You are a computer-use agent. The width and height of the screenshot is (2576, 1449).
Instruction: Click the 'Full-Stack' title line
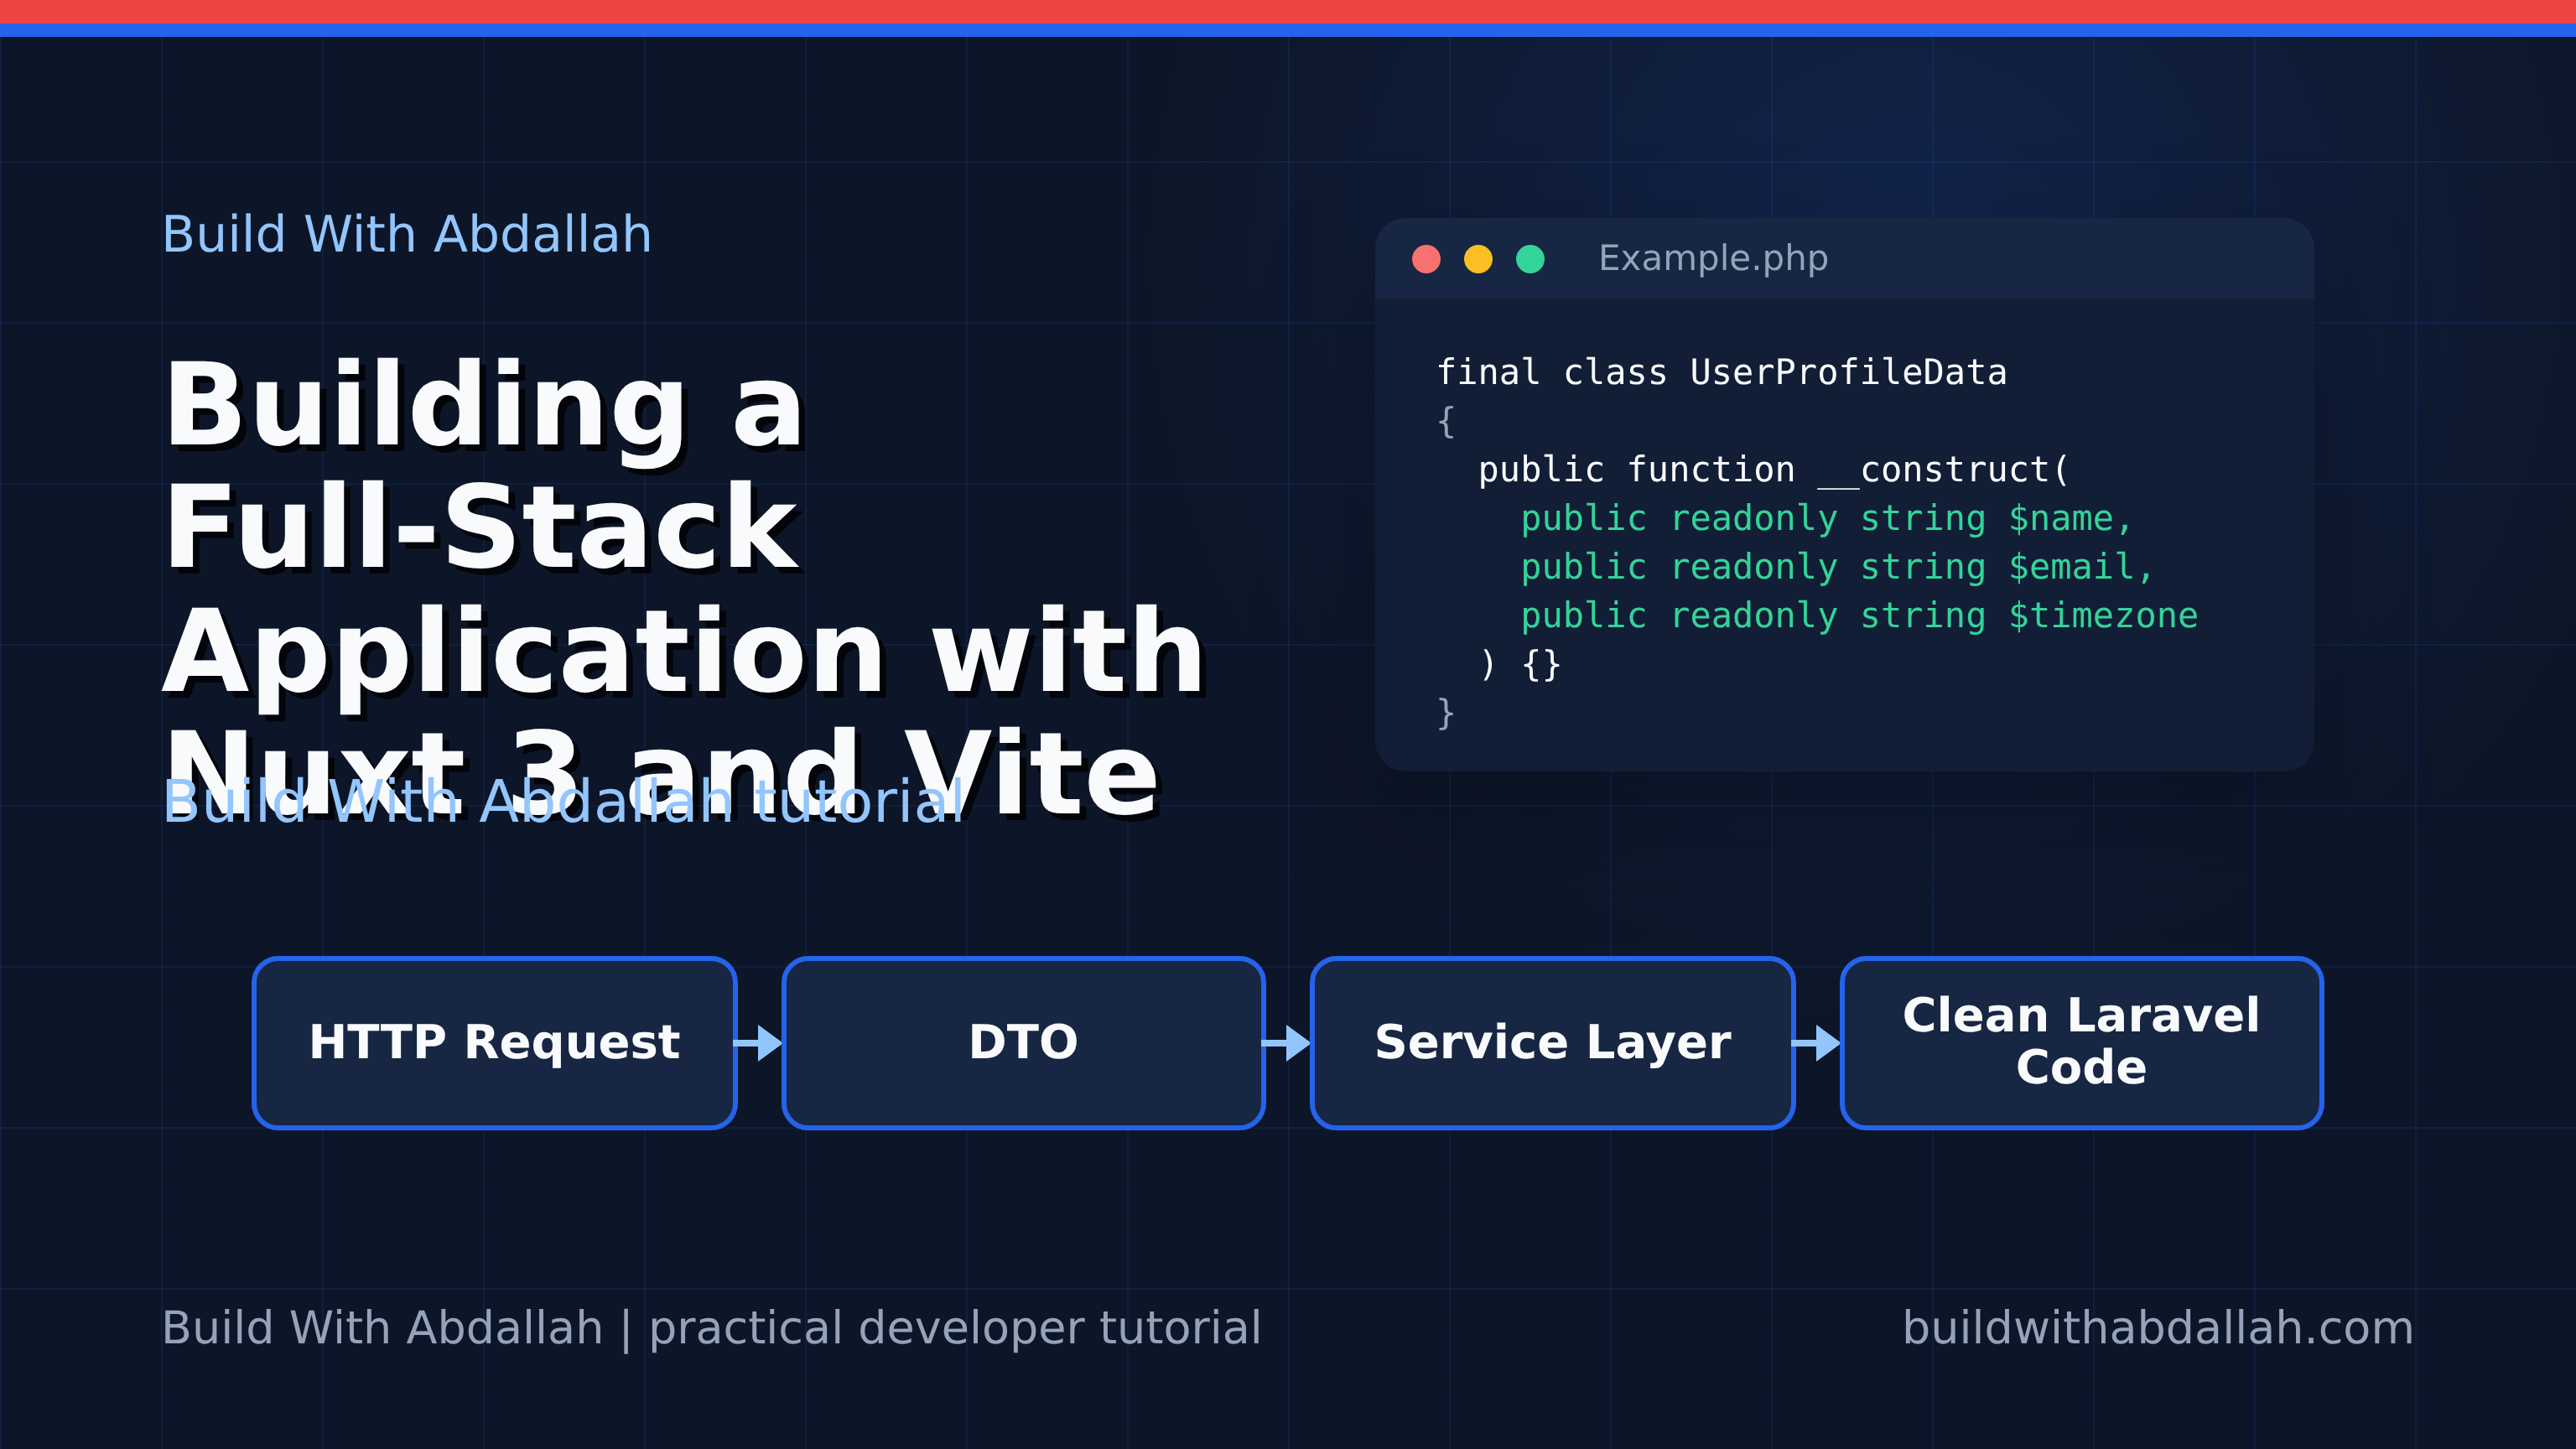point(482,527)
